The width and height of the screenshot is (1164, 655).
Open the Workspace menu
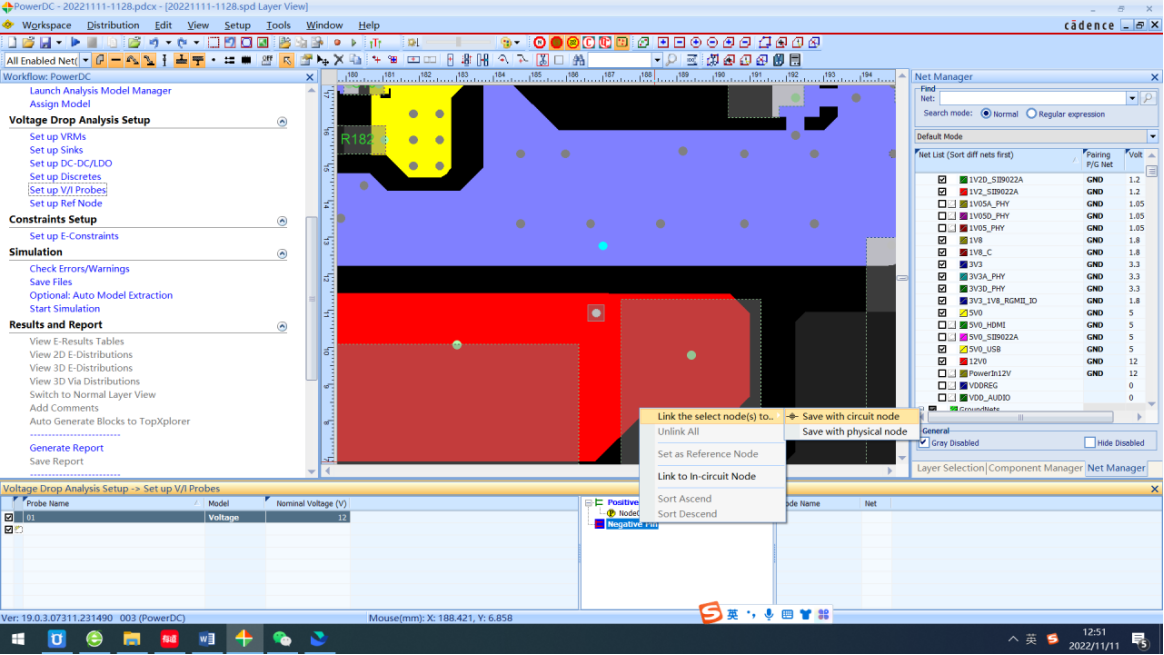tap(47, 25)
